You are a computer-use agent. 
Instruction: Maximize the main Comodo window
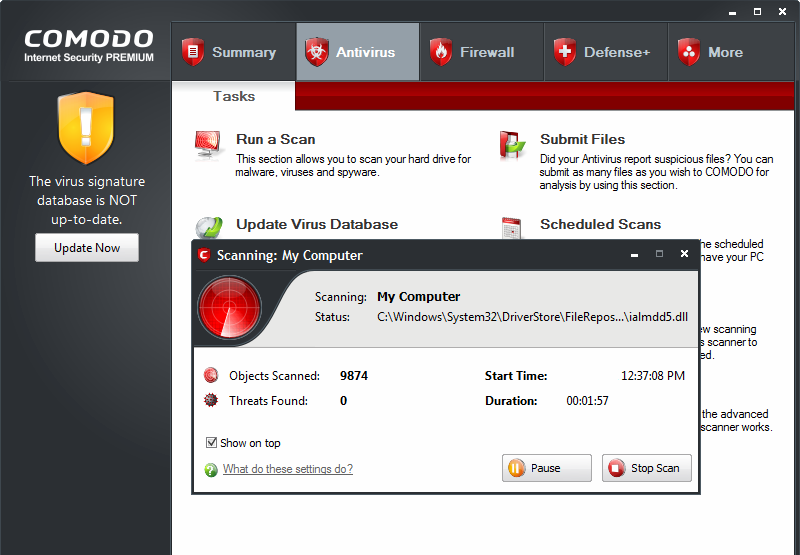tap(757, 12)
